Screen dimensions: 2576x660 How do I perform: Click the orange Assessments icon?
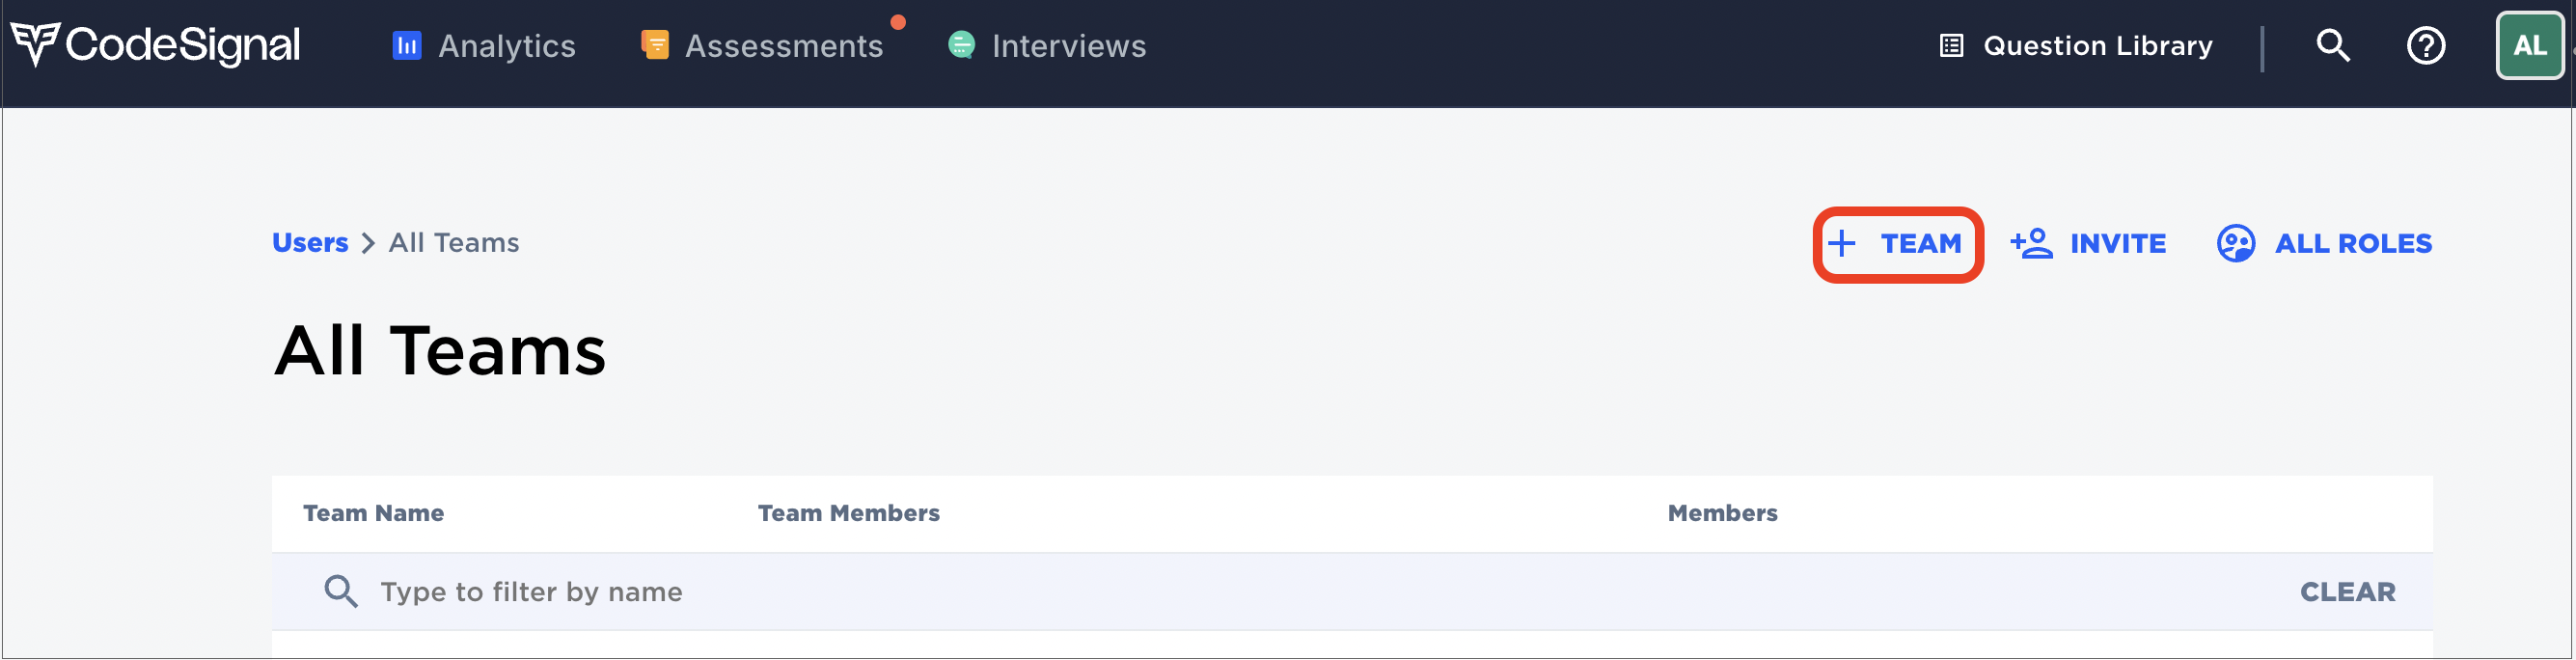pos(655,45)
